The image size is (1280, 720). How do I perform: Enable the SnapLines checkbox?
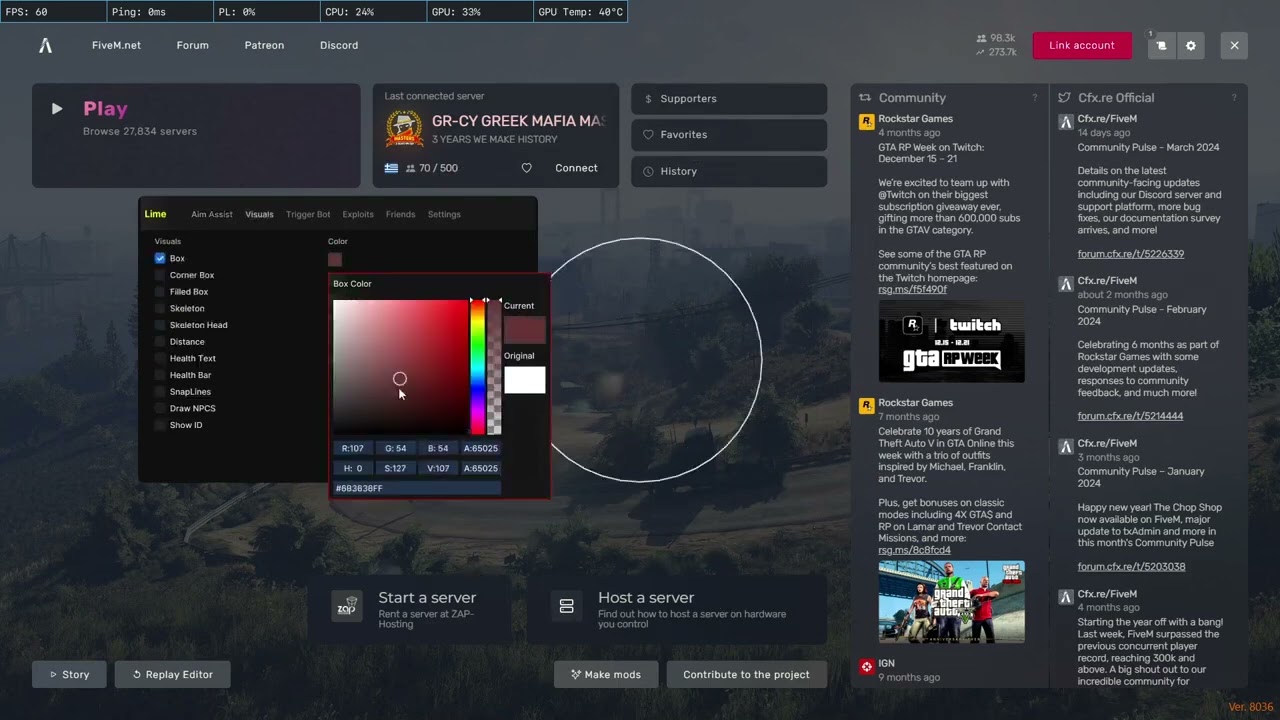[160, 392]
